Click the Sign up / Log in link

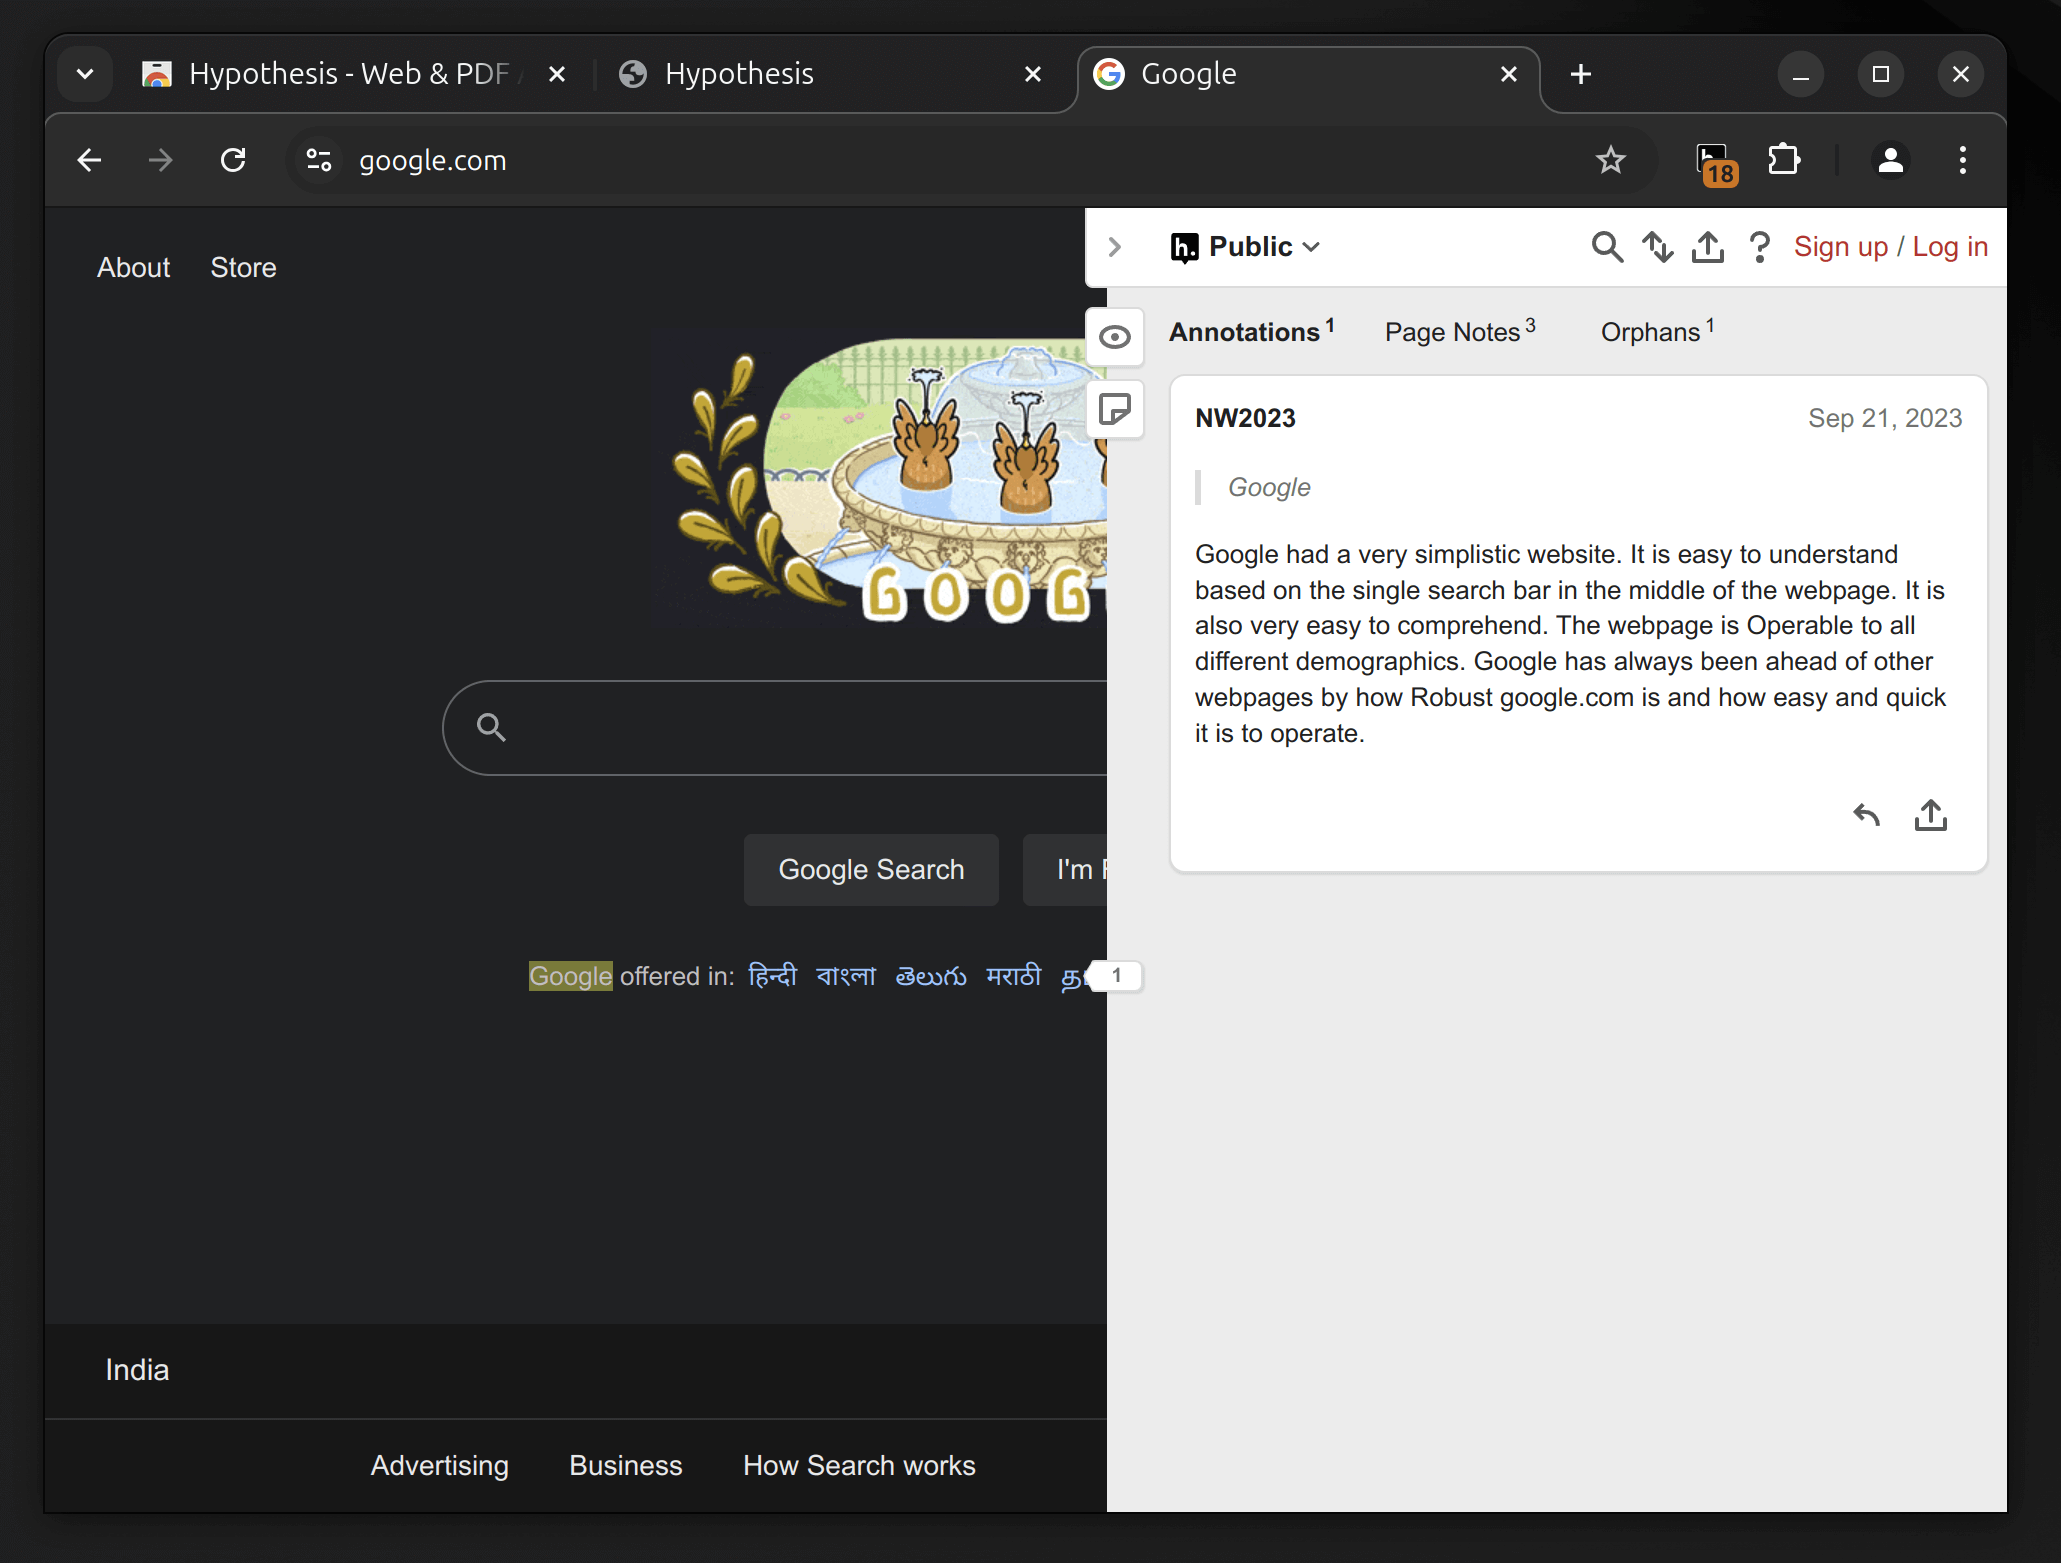coord(1888,246)
